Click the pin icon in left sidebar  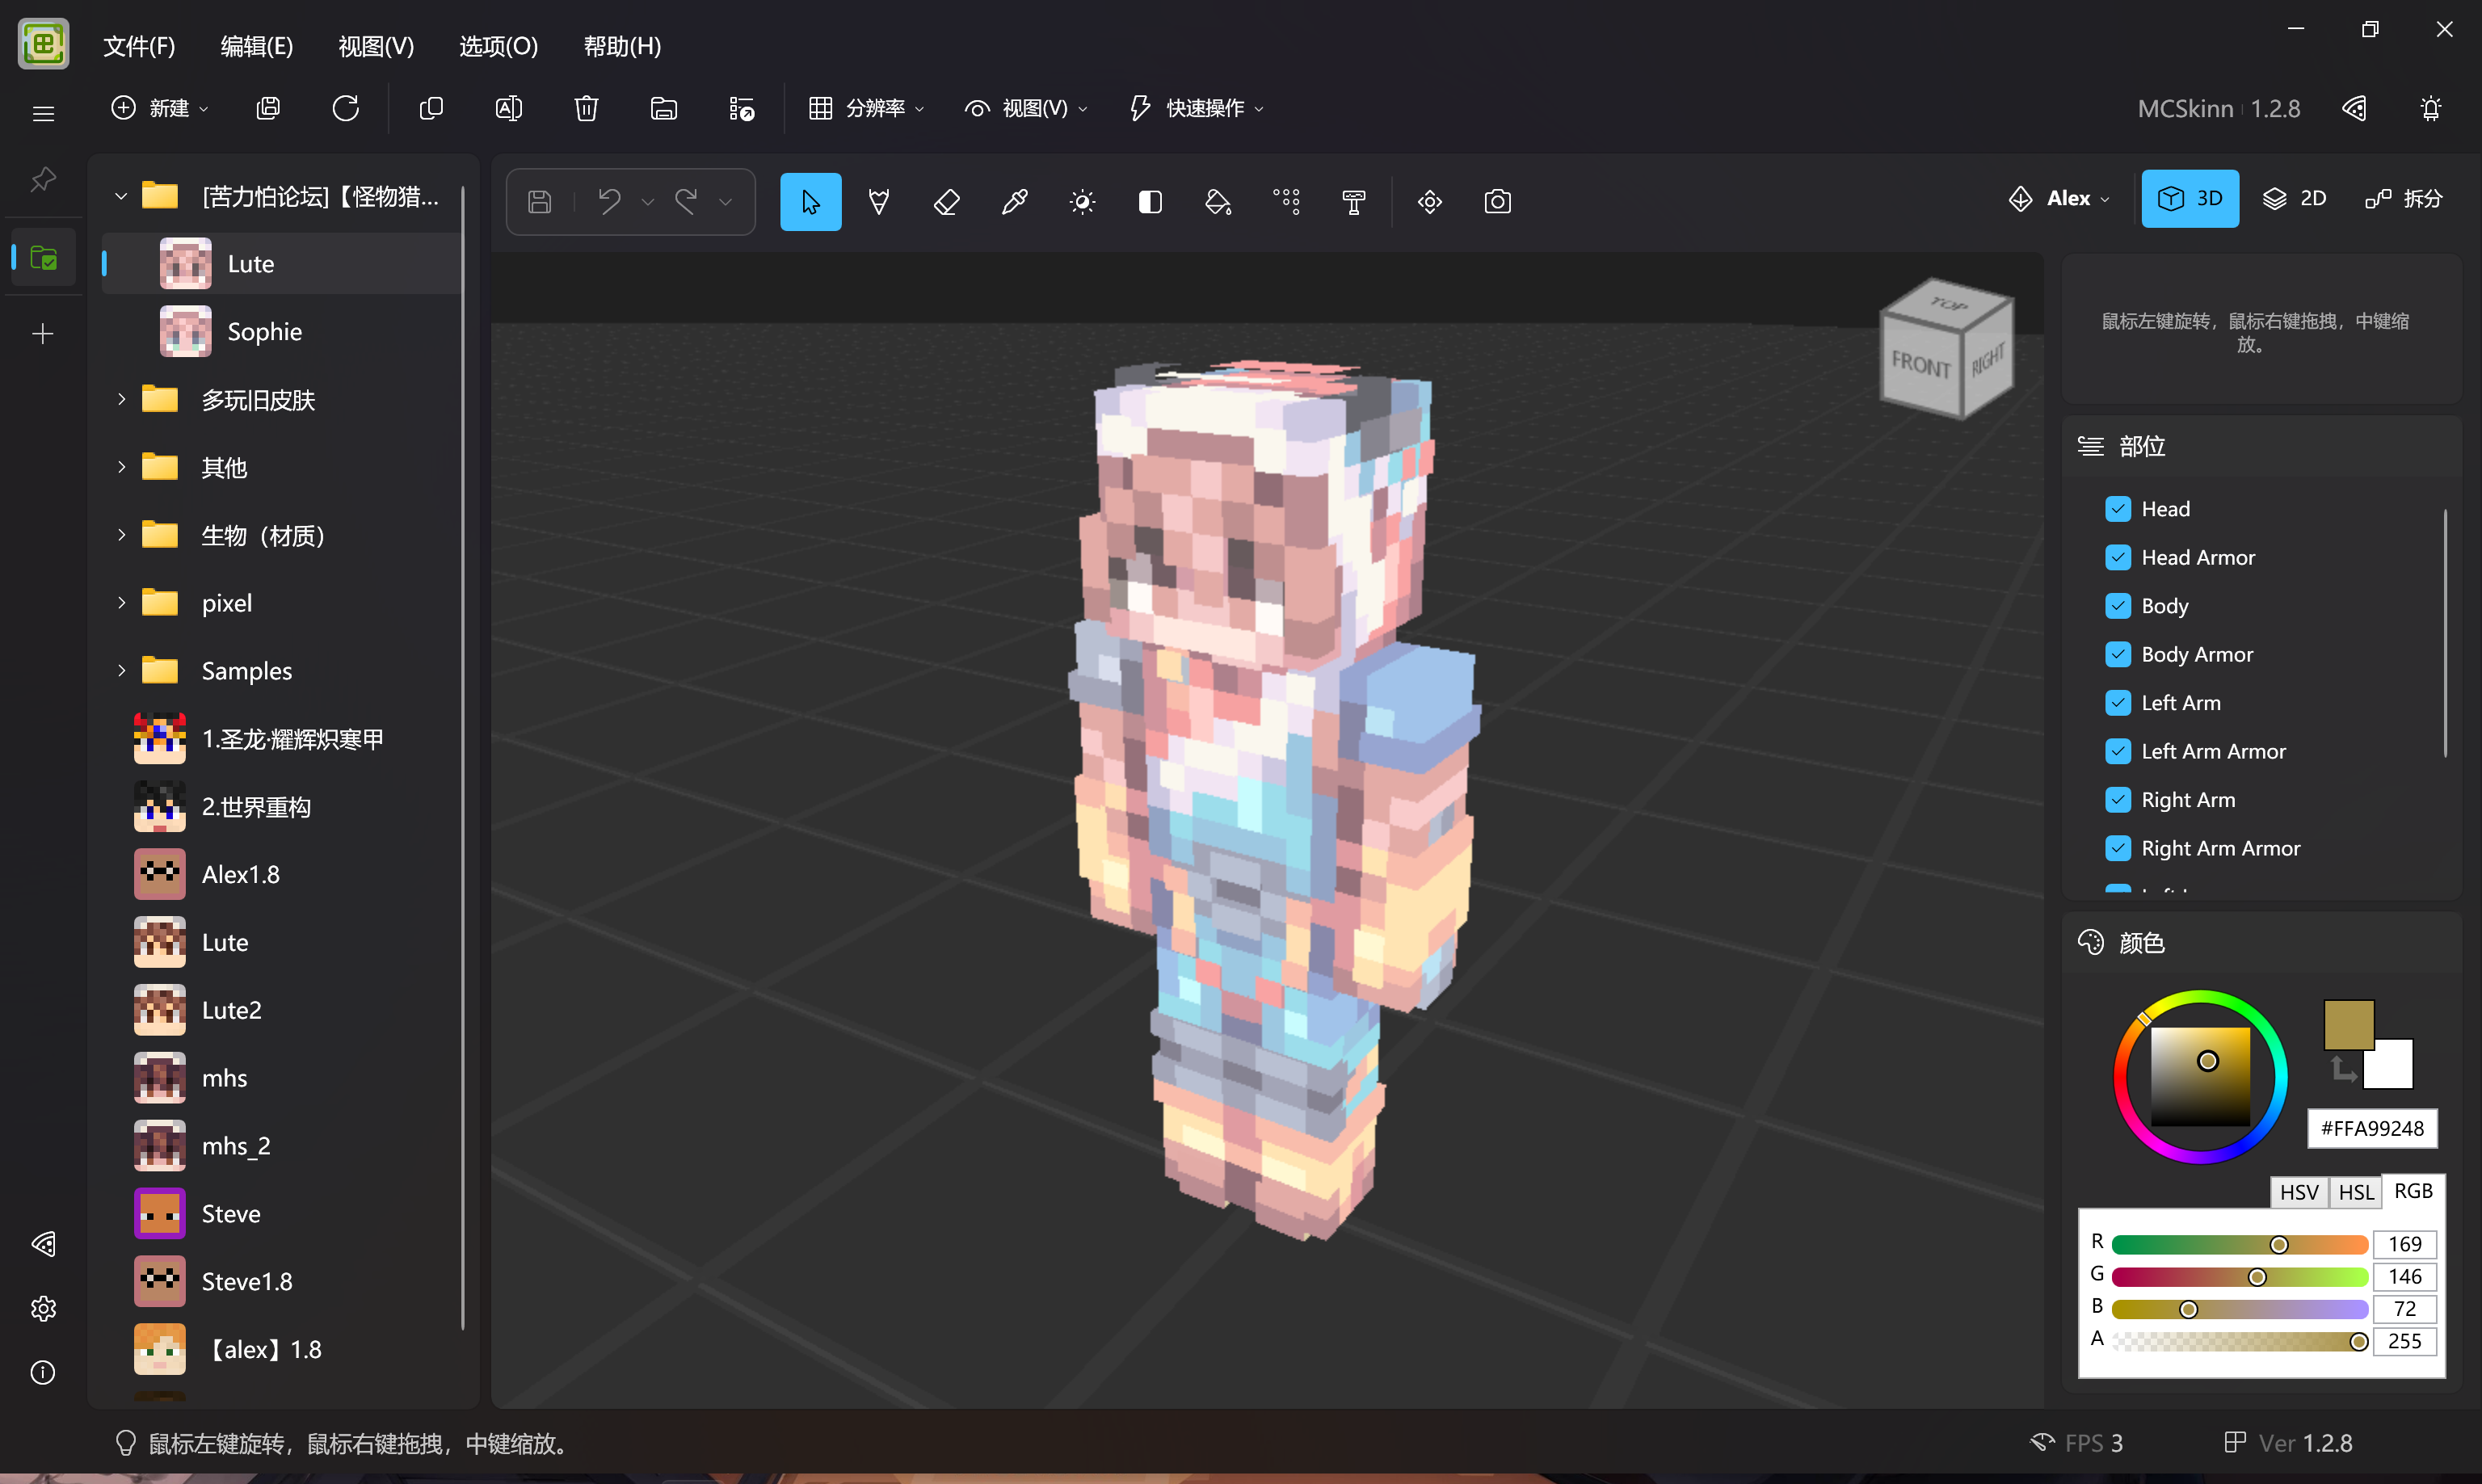[x=43, y=180]
